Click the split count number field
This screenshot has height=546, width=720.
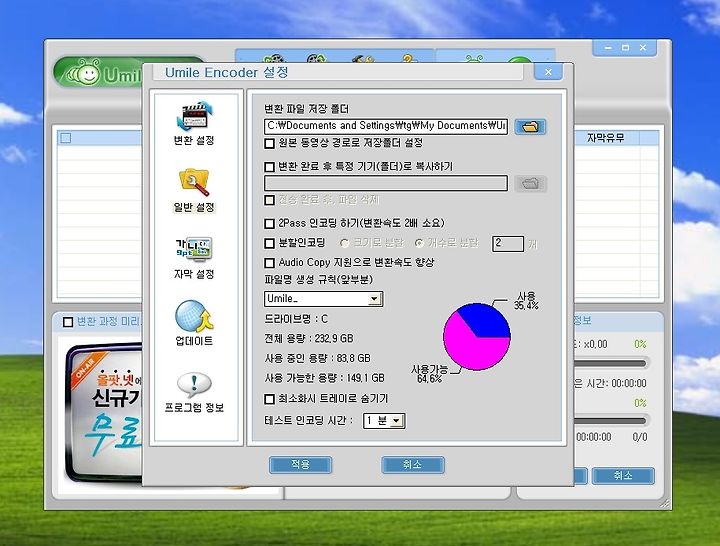pos(507,243)
